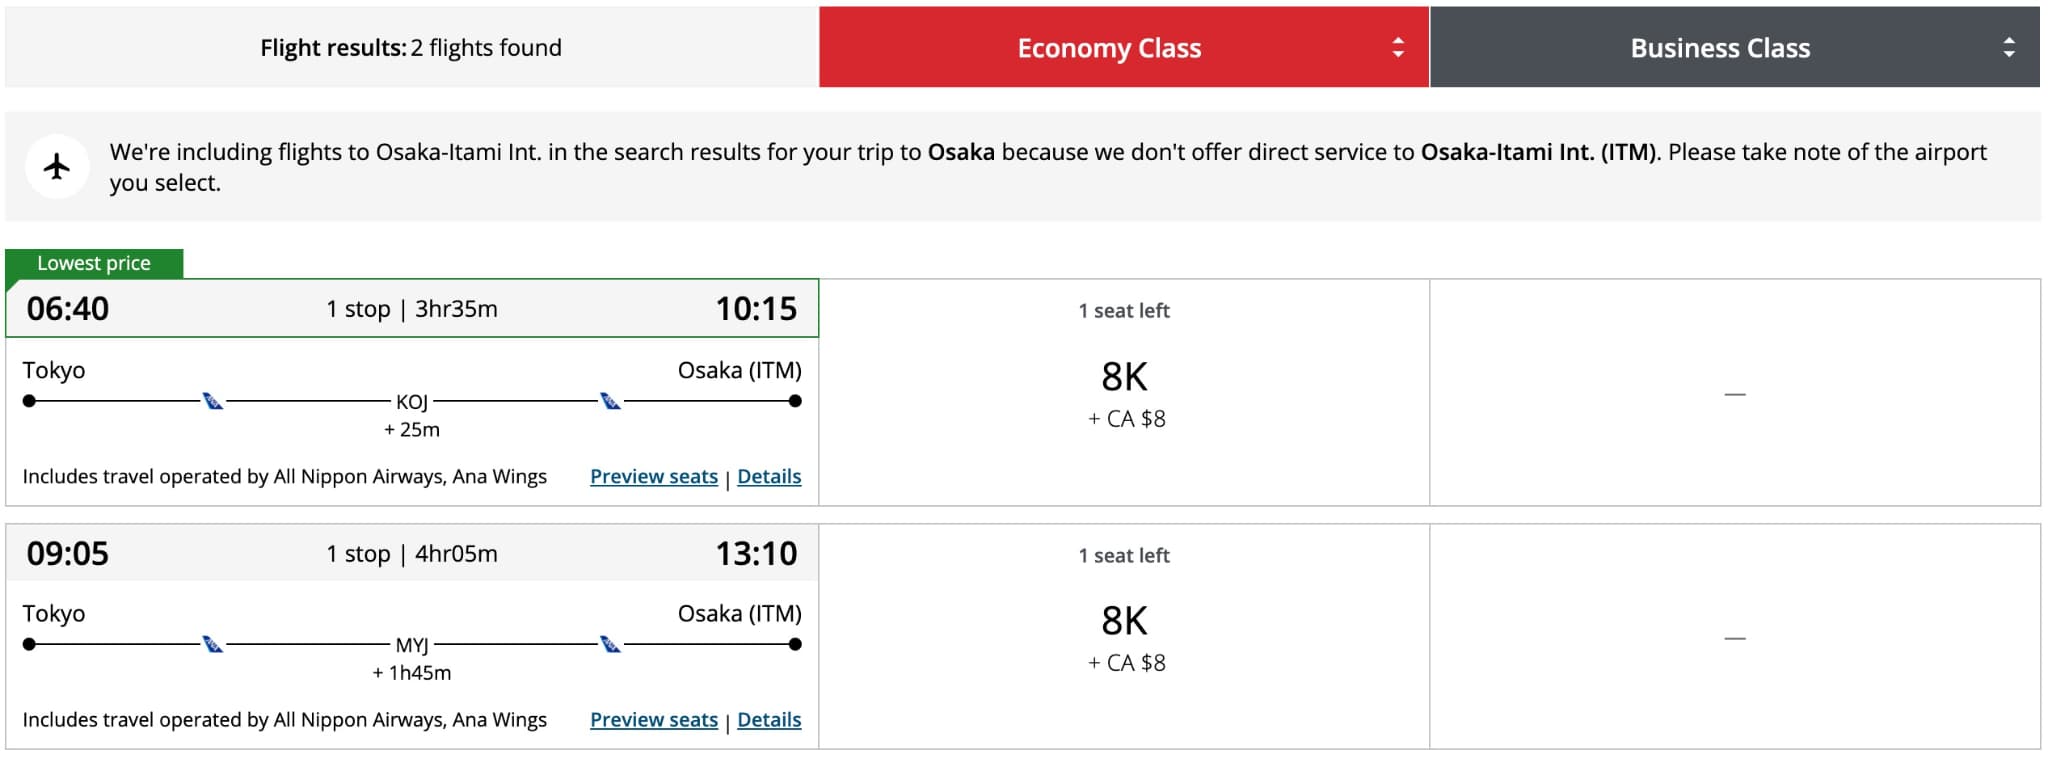Click the Economy Class sort arrows icon

click(x=1398, y=48)
